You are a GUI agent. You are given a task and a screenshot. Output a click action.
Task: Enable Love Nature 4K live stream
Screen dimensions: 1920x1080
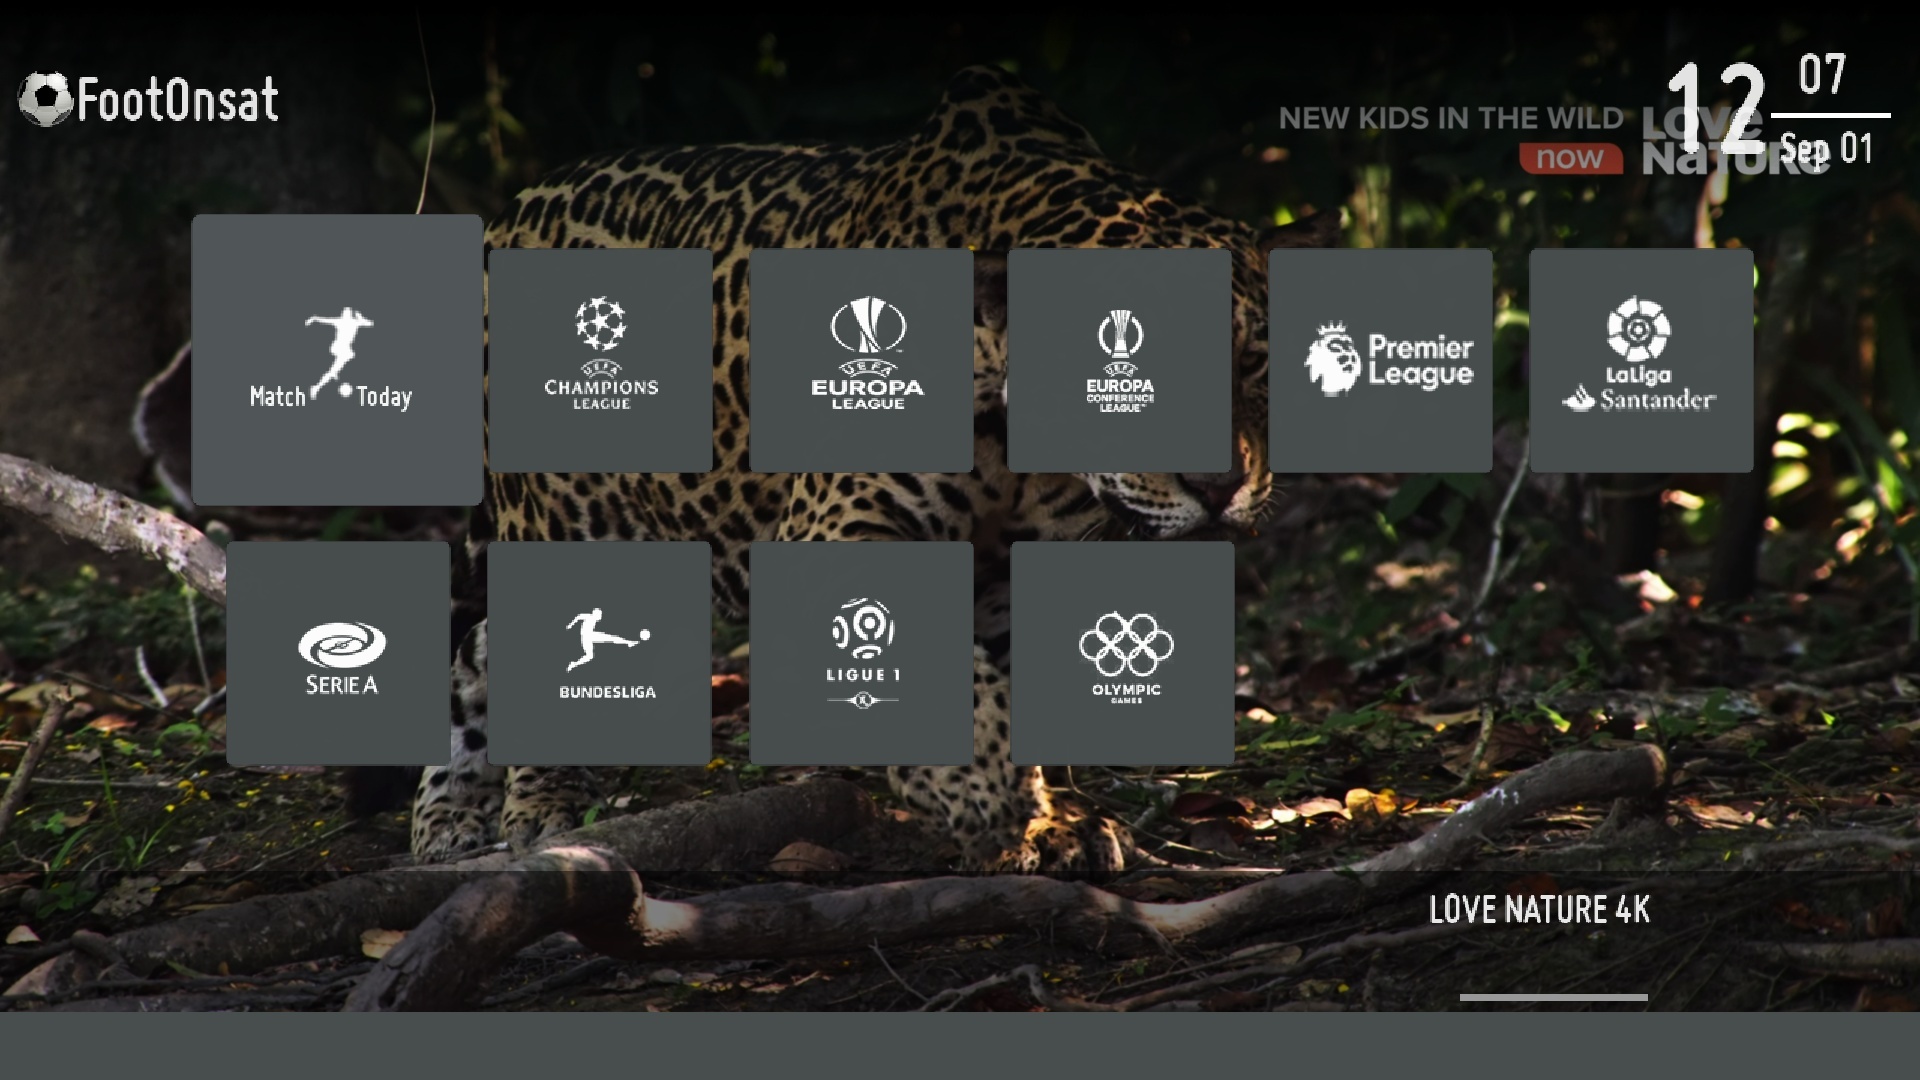[1539, 910]
